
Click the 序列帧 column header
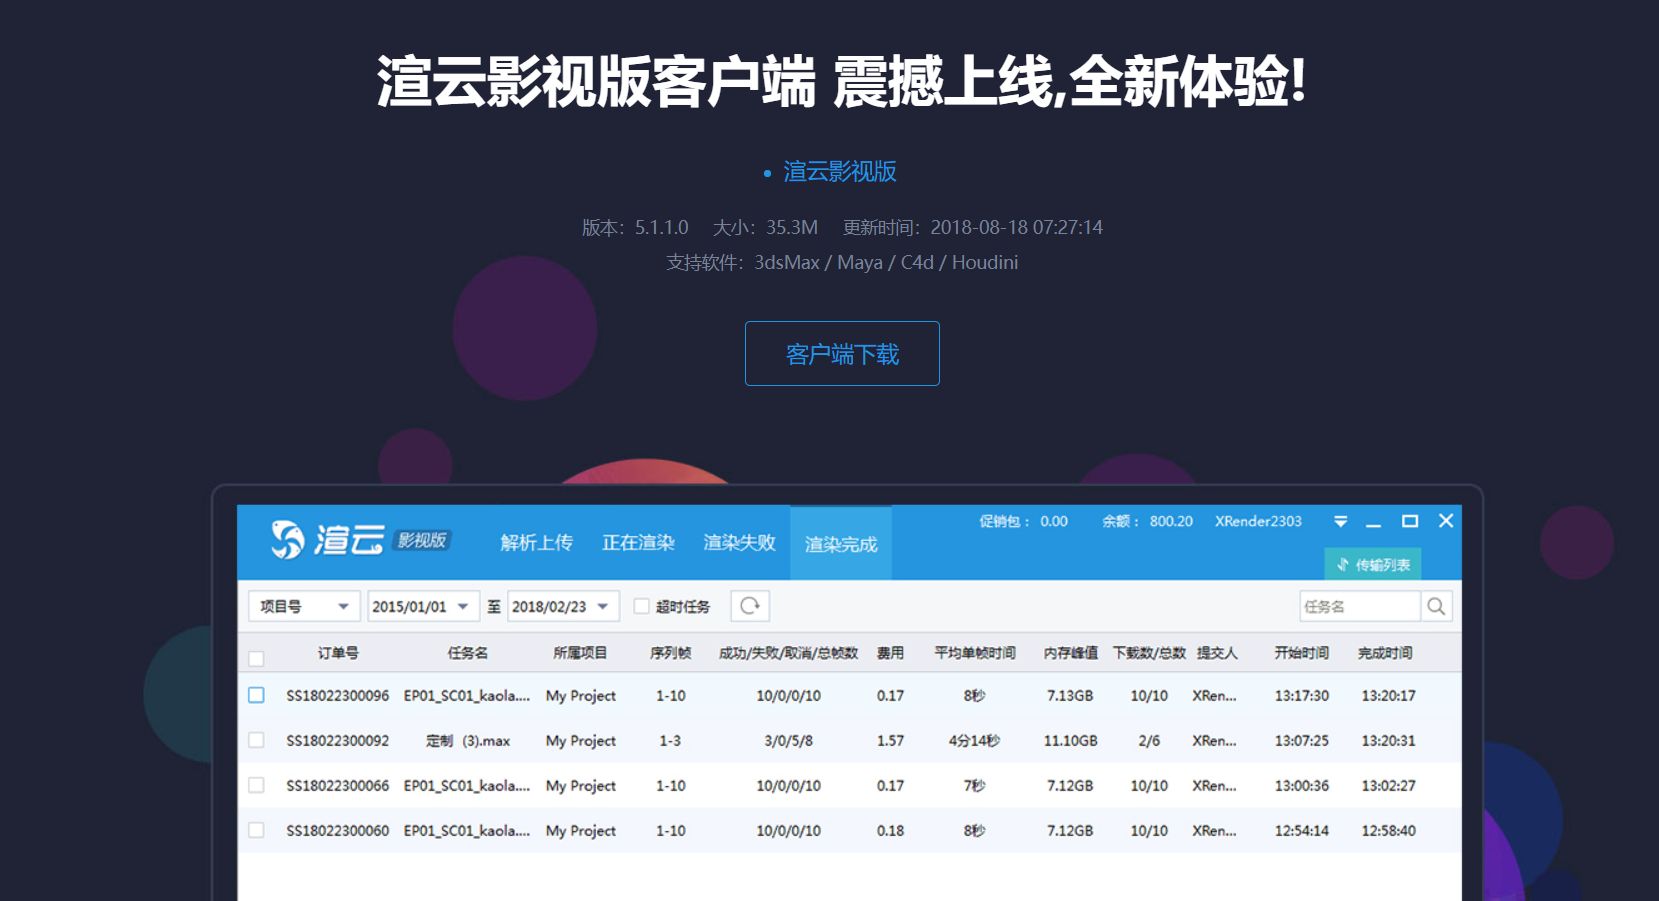coord(670,653)
